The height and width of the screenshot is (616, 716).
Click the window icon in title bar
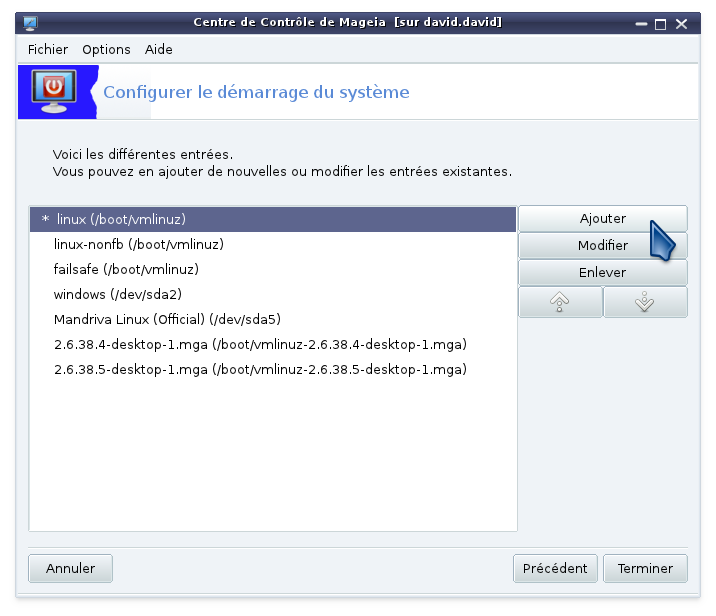(31, 23)
